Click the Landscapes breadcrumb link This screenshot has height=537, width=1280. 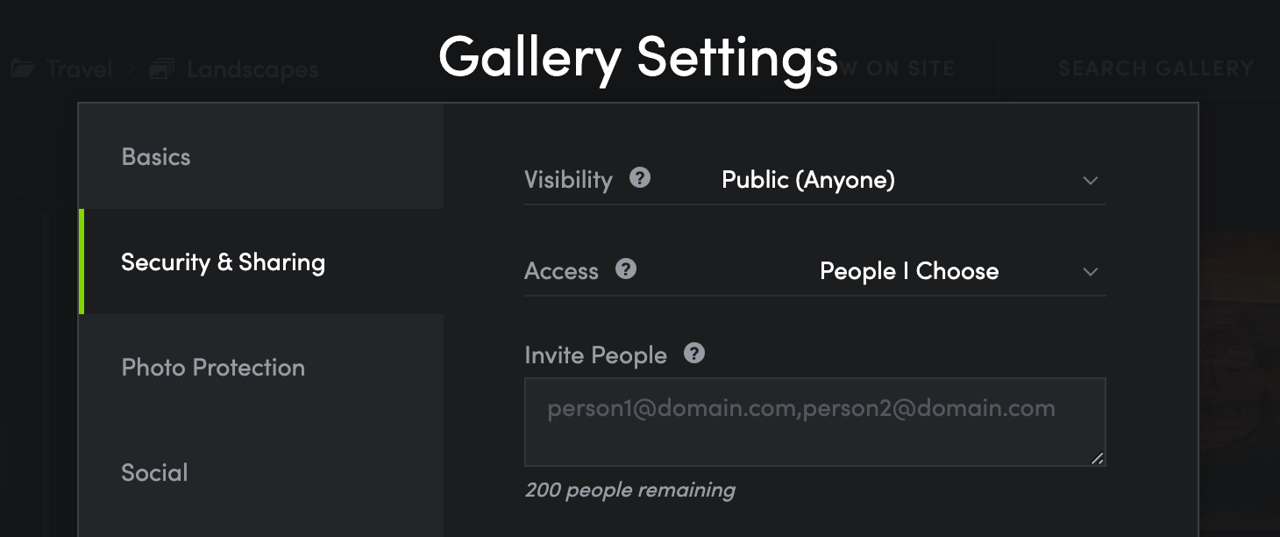pyautogui.click(x=252, y=69)
